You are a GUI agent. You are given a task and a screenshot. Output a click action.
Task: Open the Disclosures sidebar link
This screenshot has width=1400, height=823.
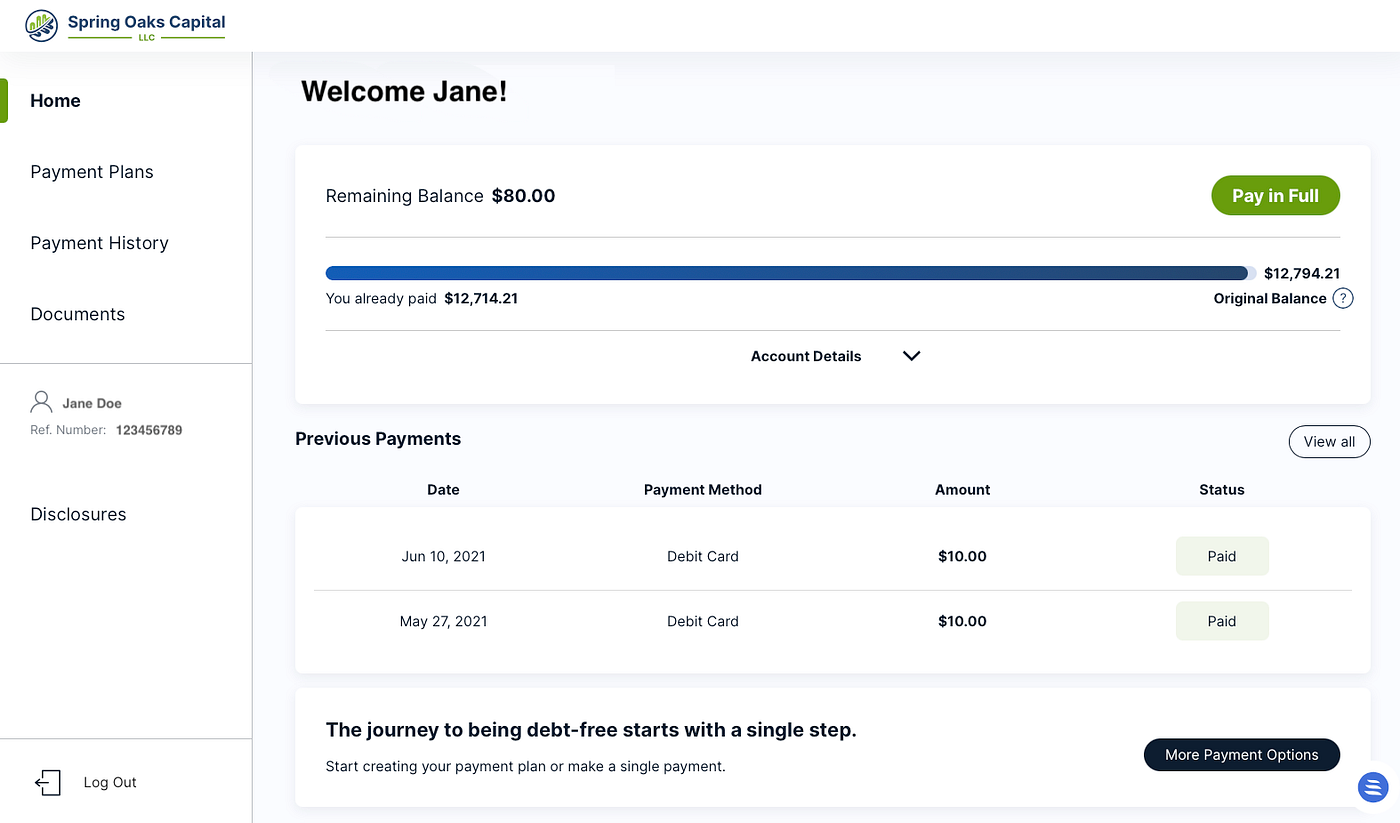click(x=78, y=514)
